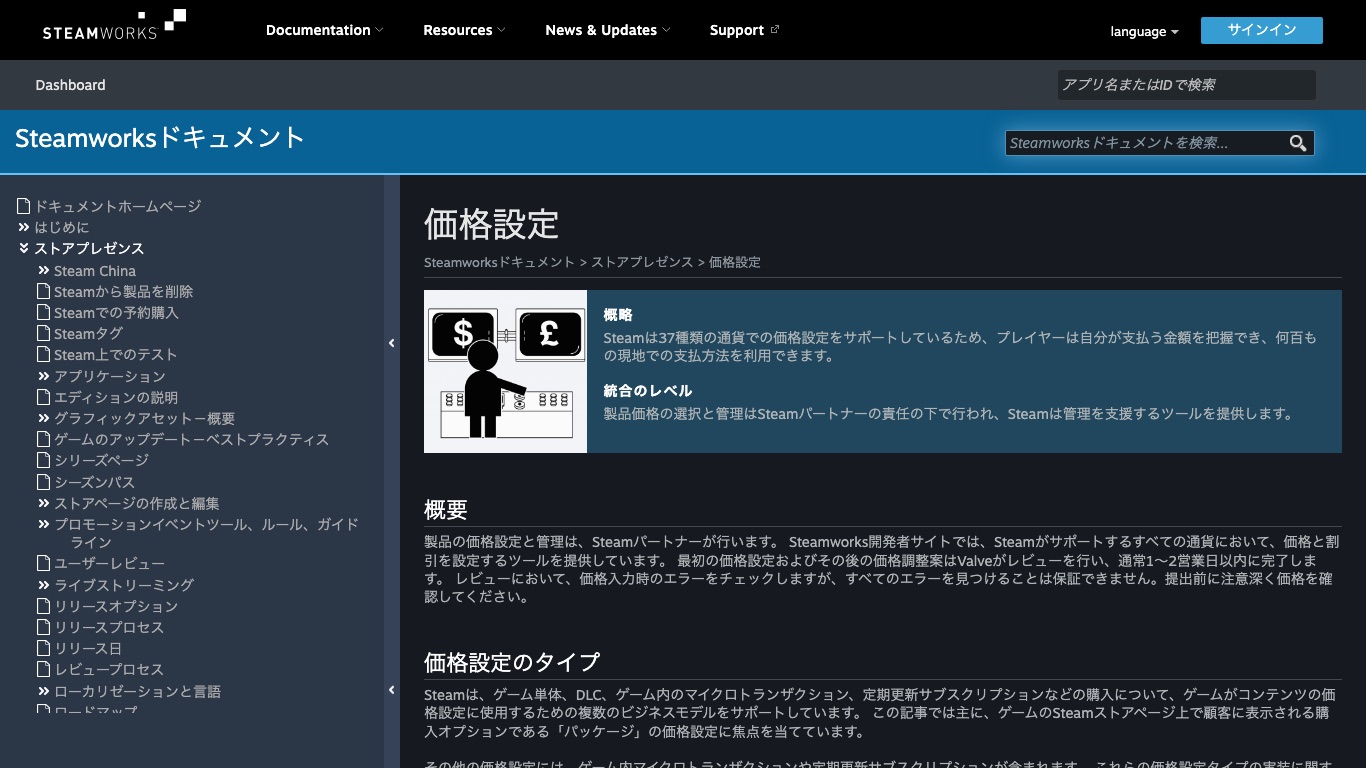
Task: Expand the はじめに section
Action: (x=24, y=227)
